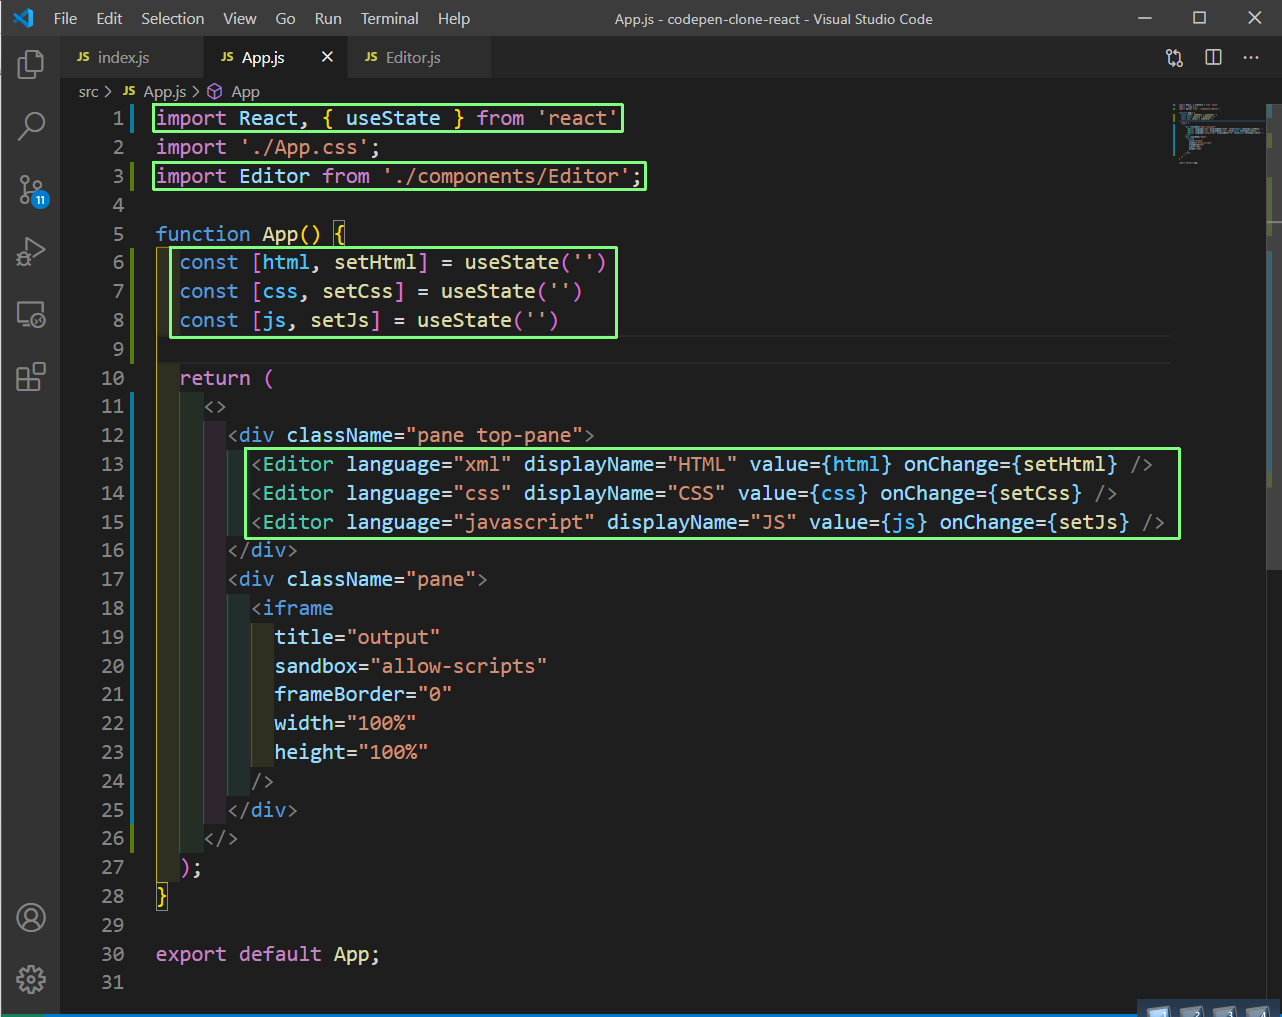This screenshot has width=1282, height=1017.
Task: Open the View menu
Action: tap(239, 18)
